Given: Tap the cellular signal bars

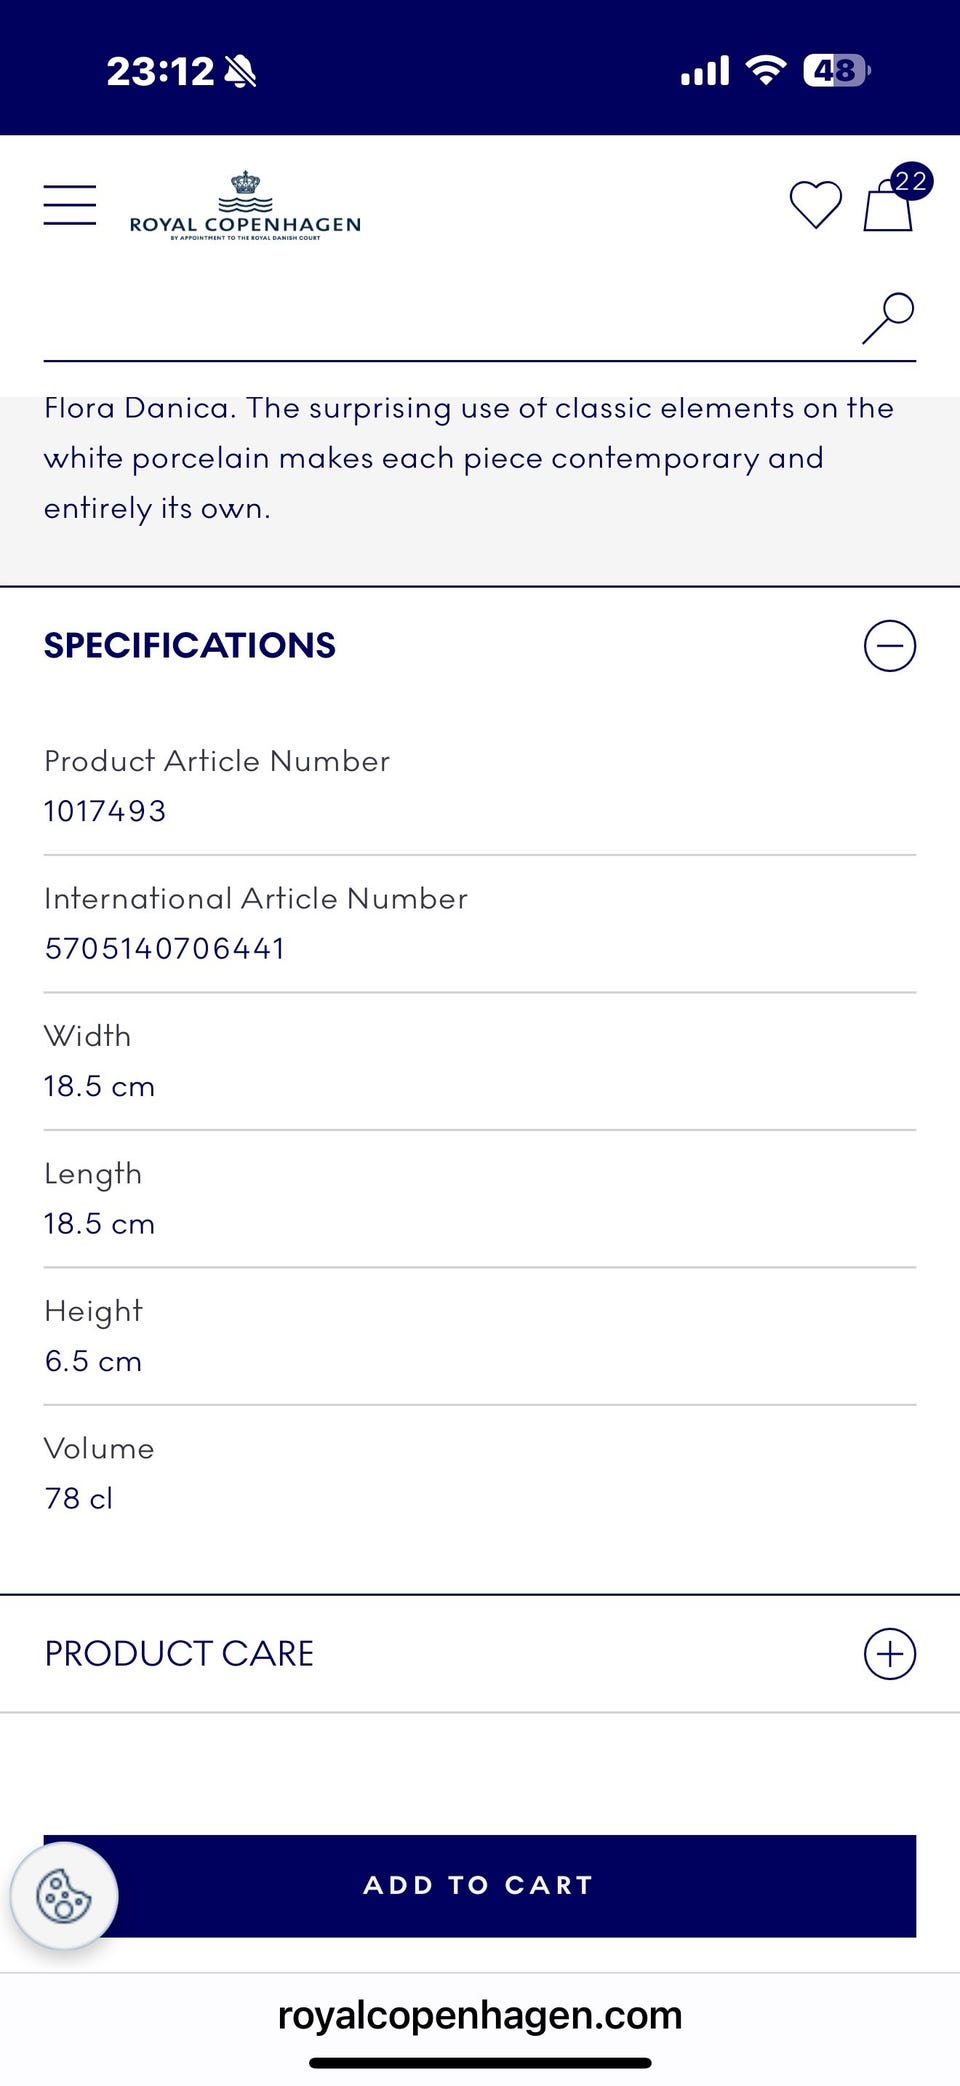Looking at the screenshot, I should click(x=705, y=71).
